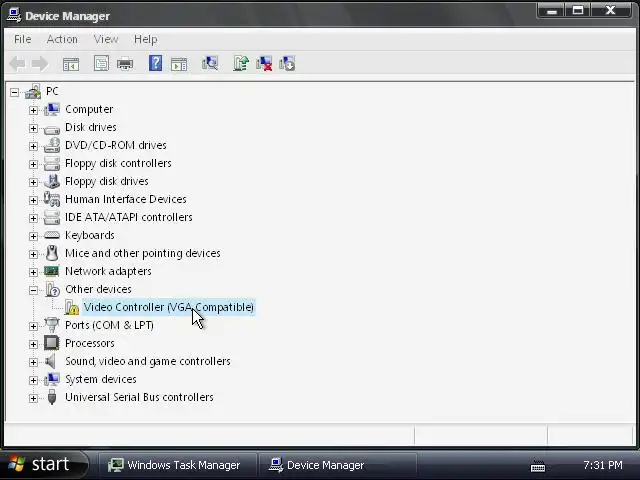This screenshot has height=480, width=640.
Task: Expand Sound, video and game controllers
Action: point(33,362)
